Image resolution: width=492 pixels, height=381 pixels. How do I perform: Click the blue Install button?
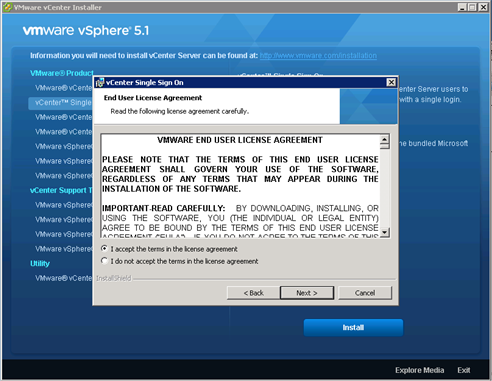[x=353, y=327]
